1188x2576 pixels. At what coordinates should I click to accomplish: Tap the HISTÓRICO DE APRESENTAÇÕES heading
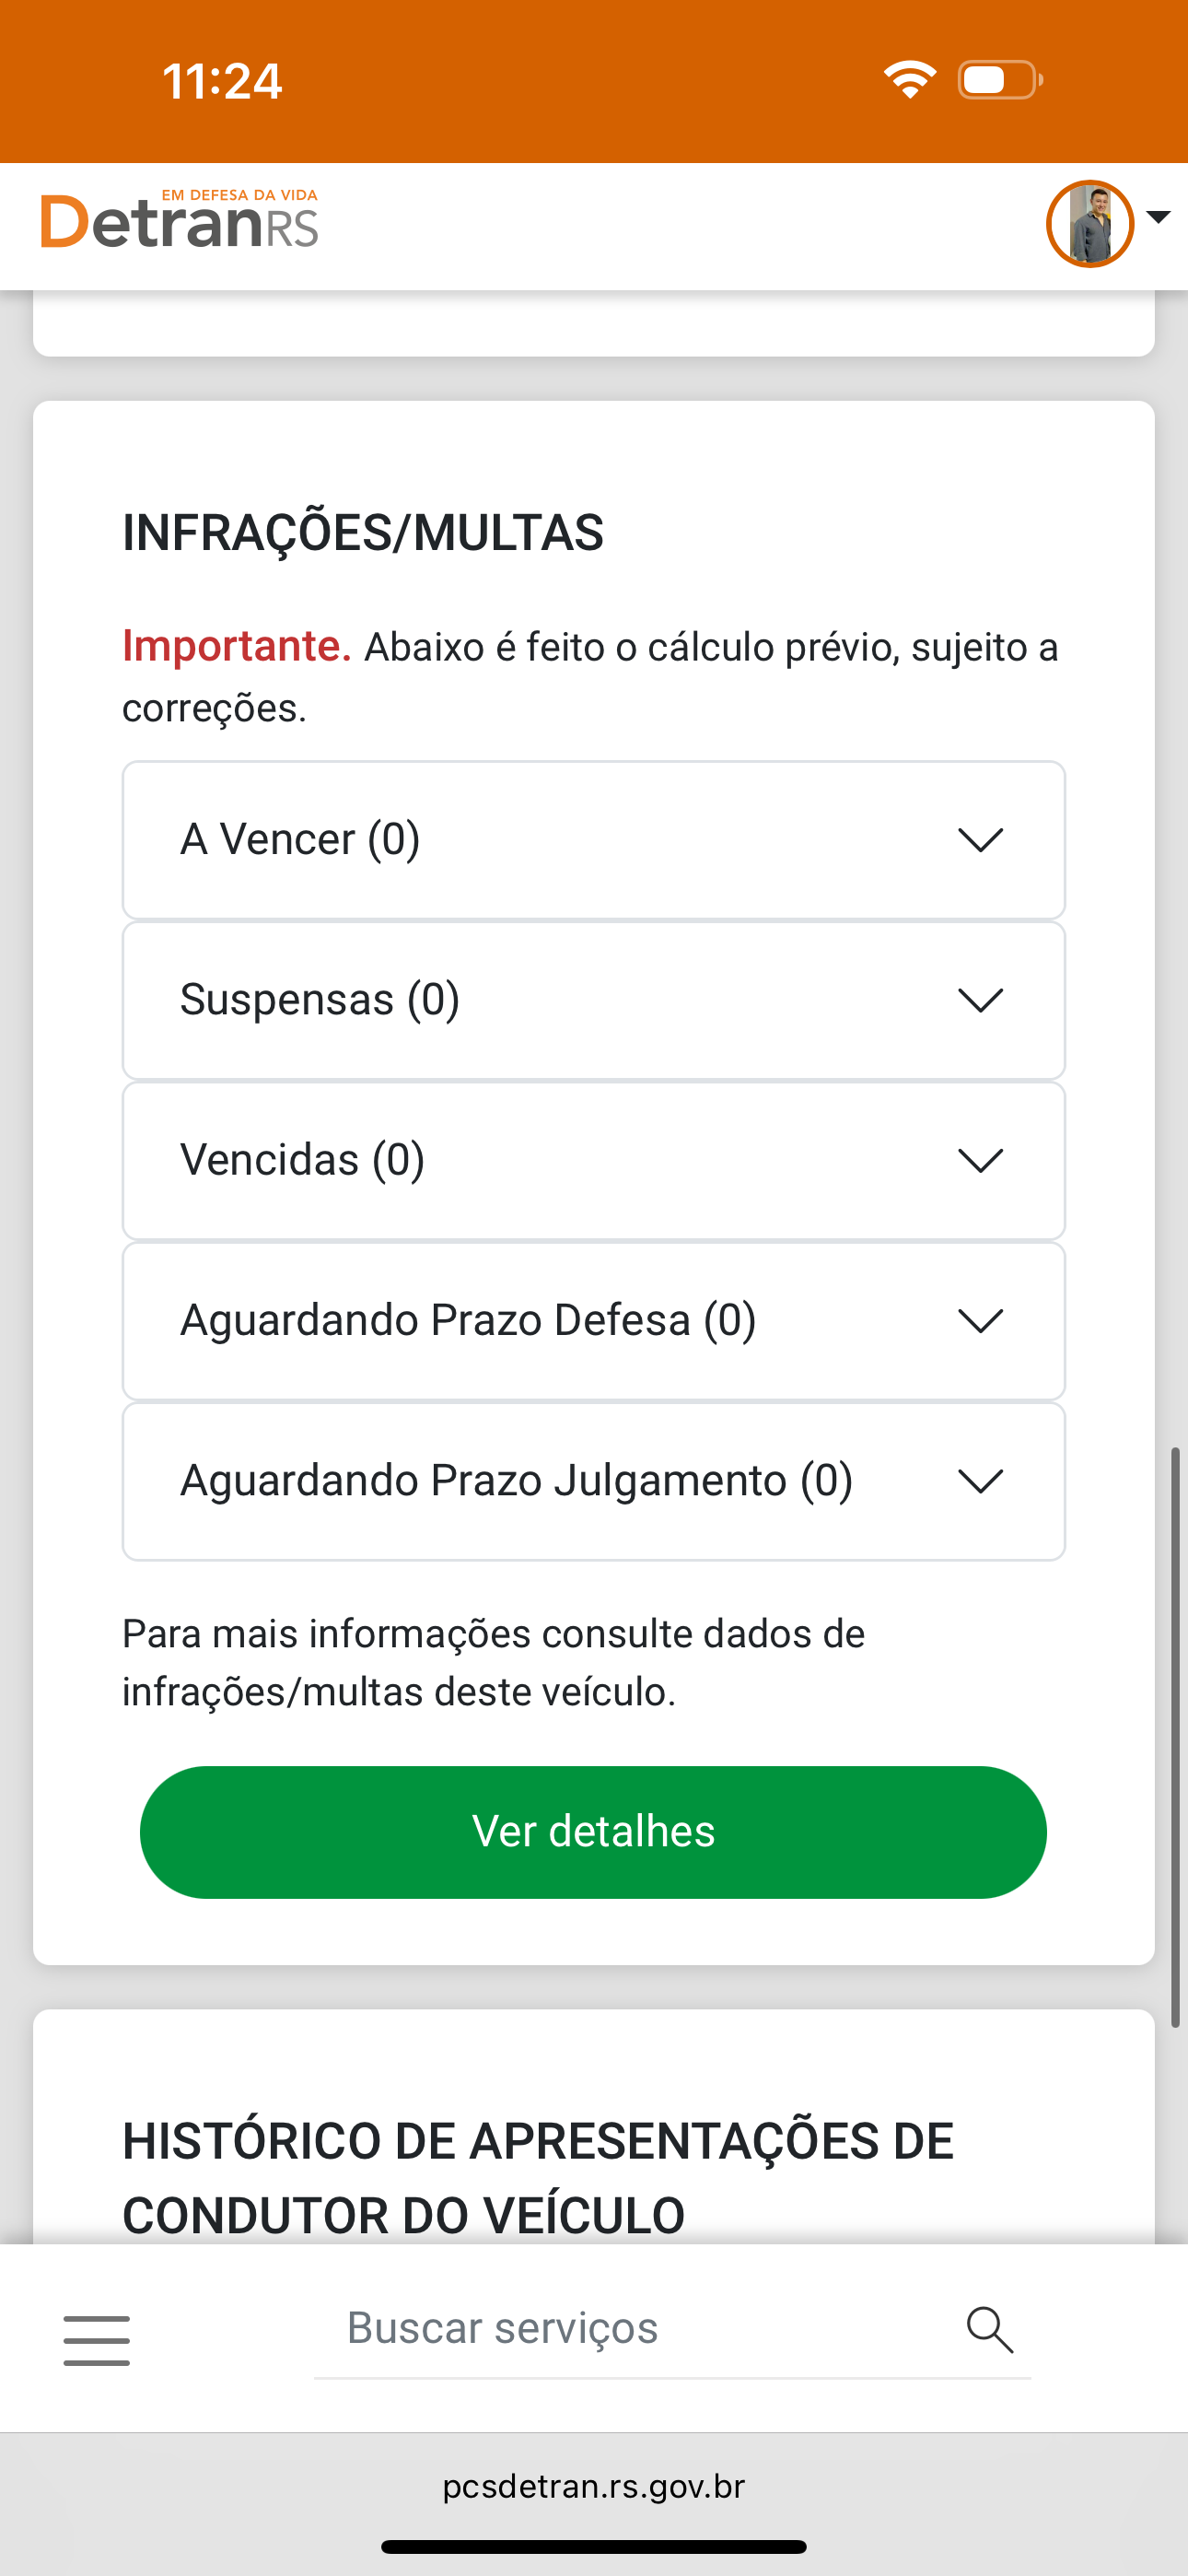538,2178
